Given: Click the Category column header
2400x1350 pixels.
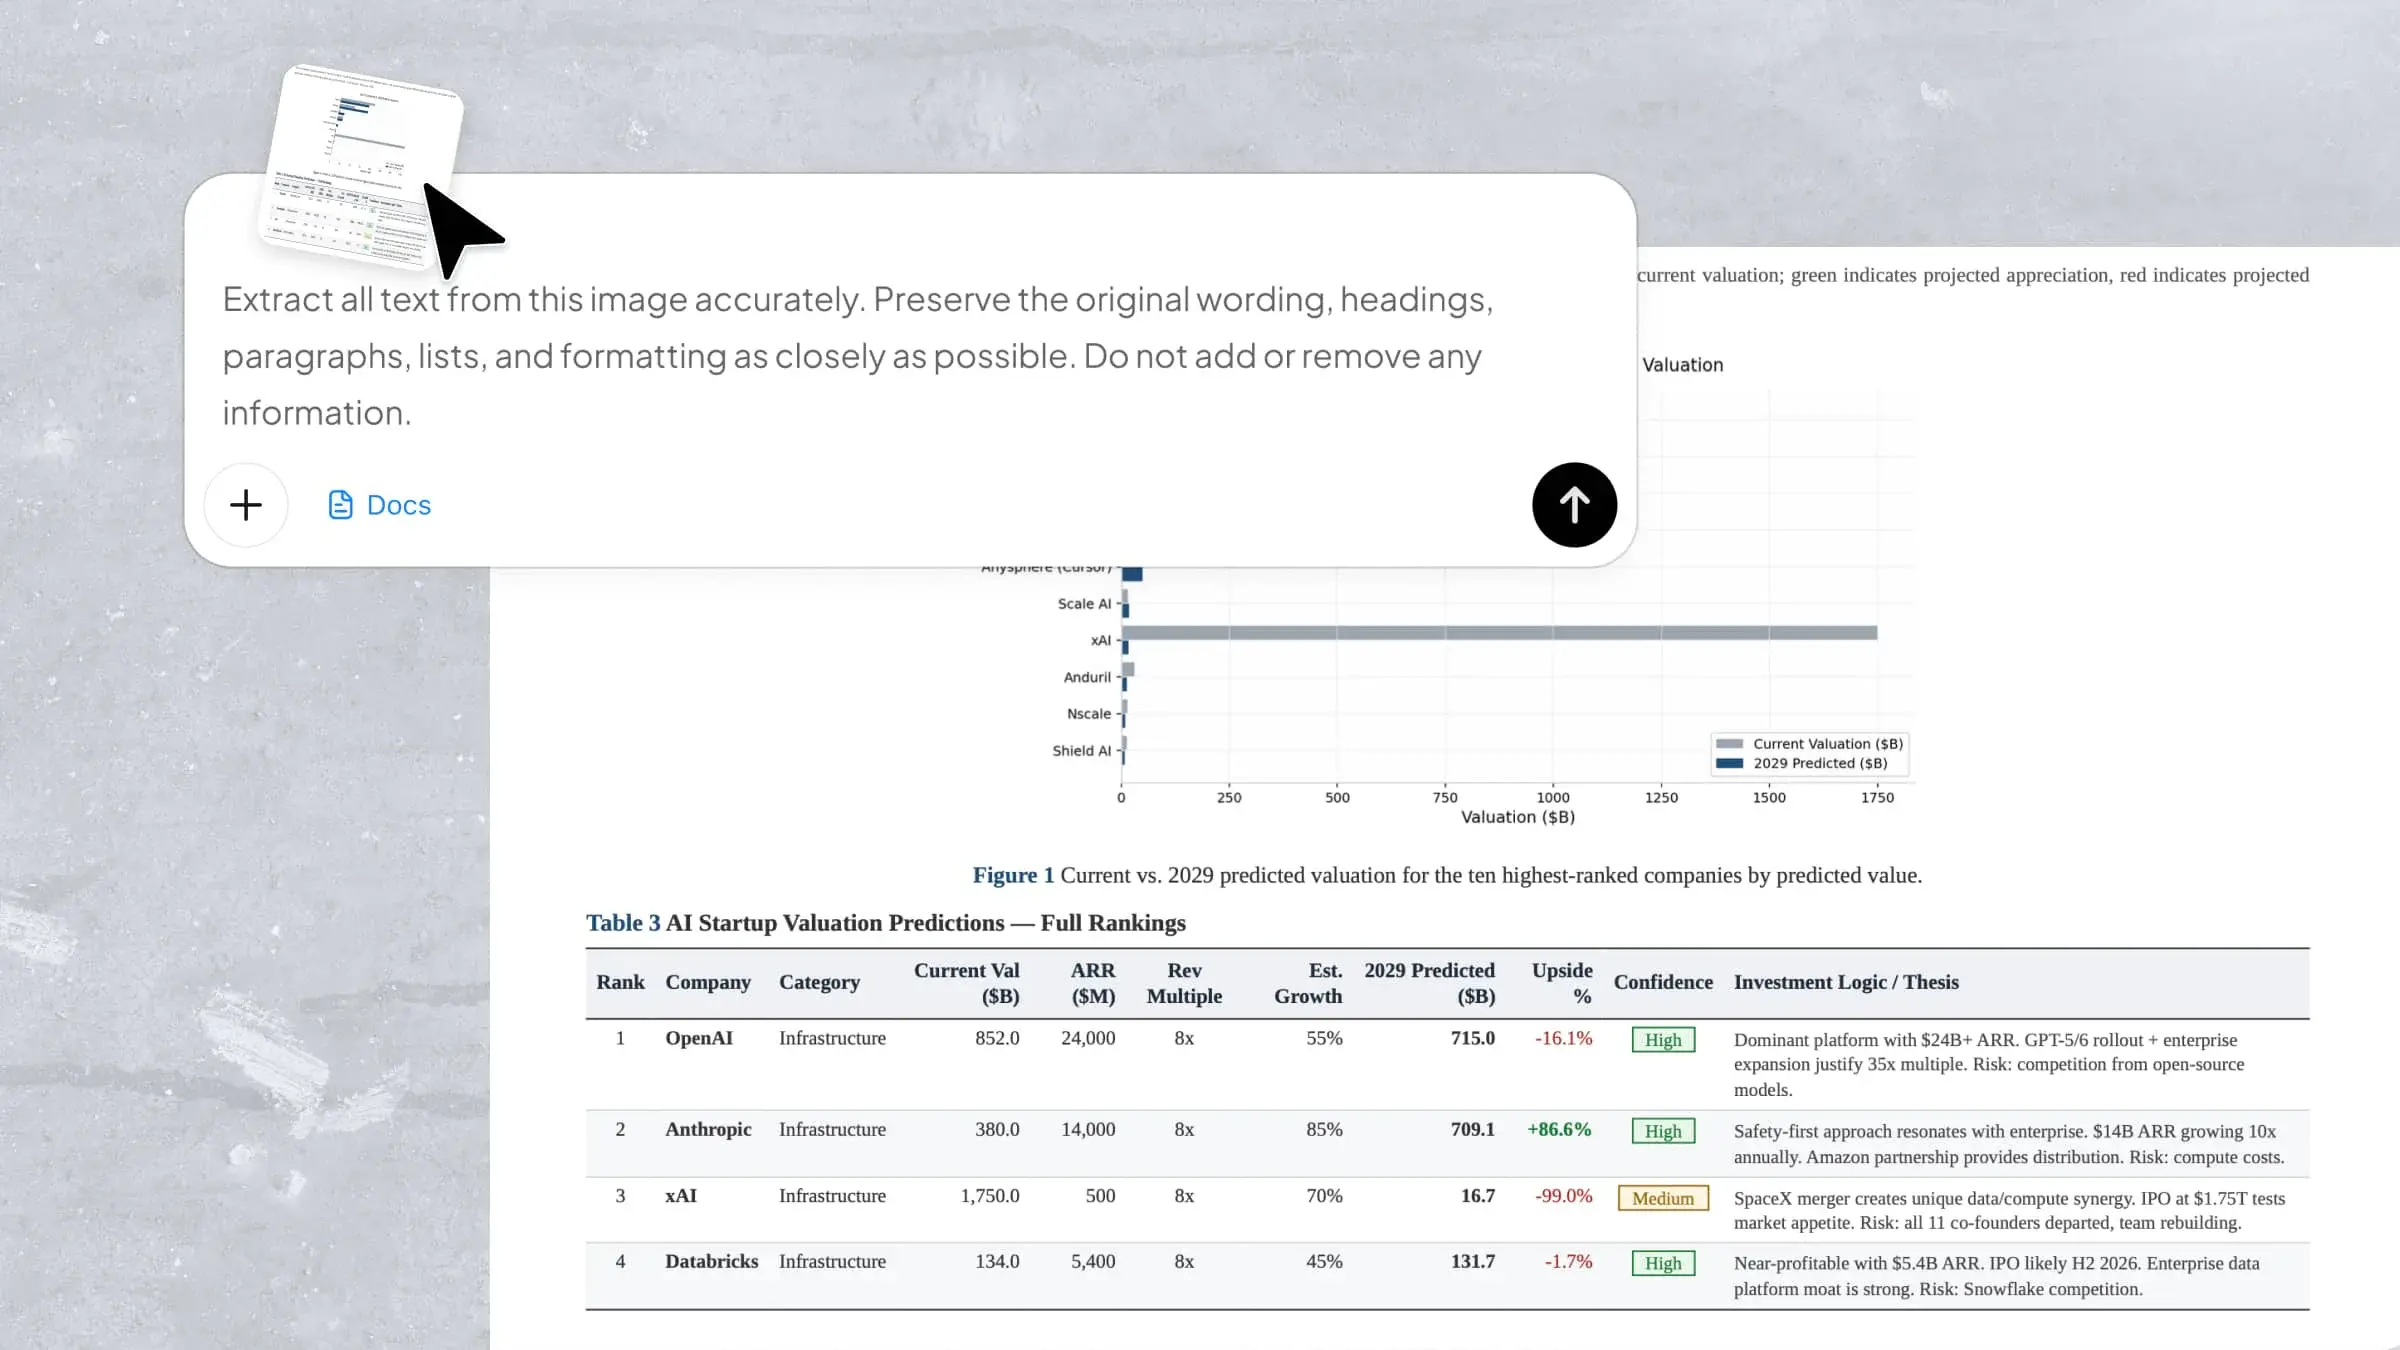Looking at the screenshot, I should (x=819, y=982).
